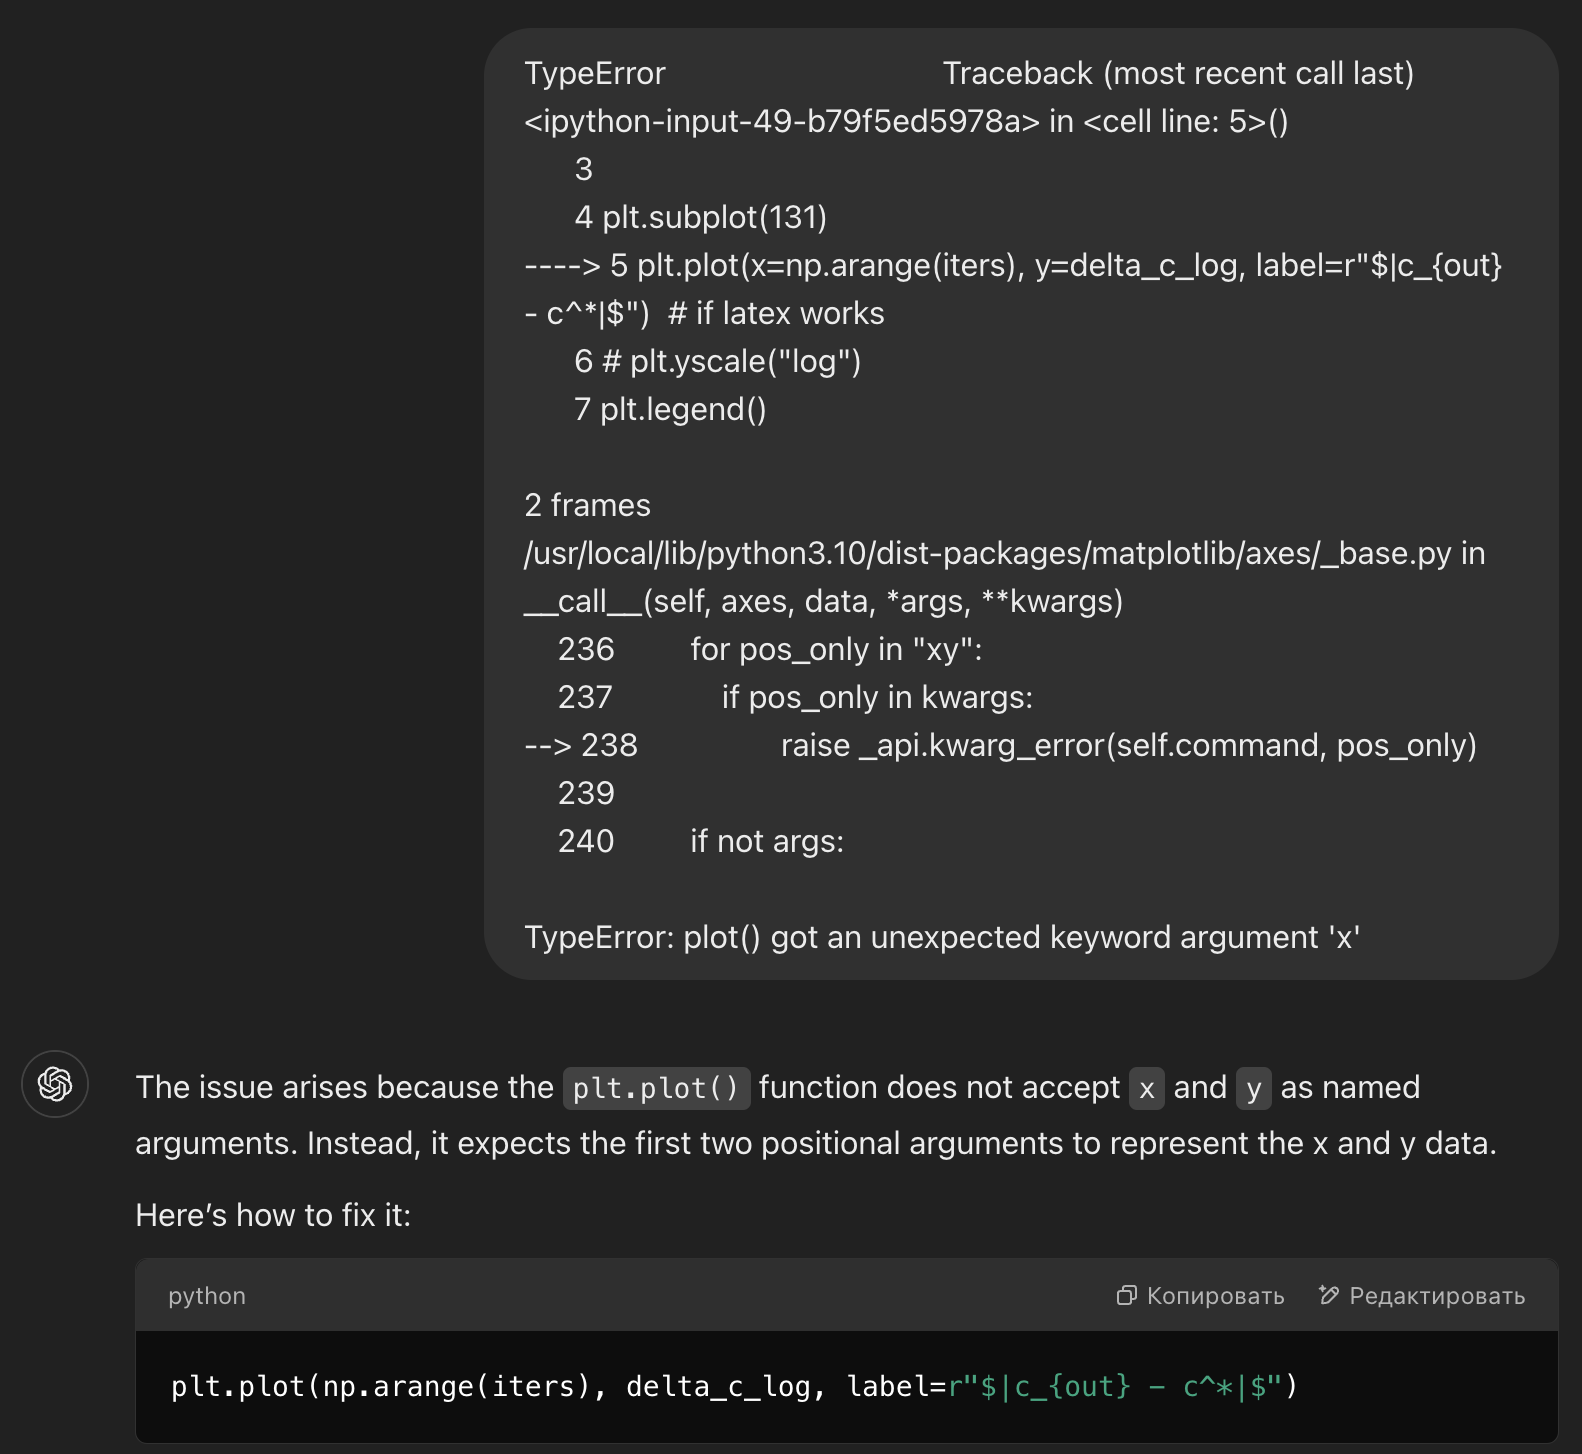Click the plt.subplot(131) traceback line
This screenshot has height=1454, width=1582.
[714, 218]
